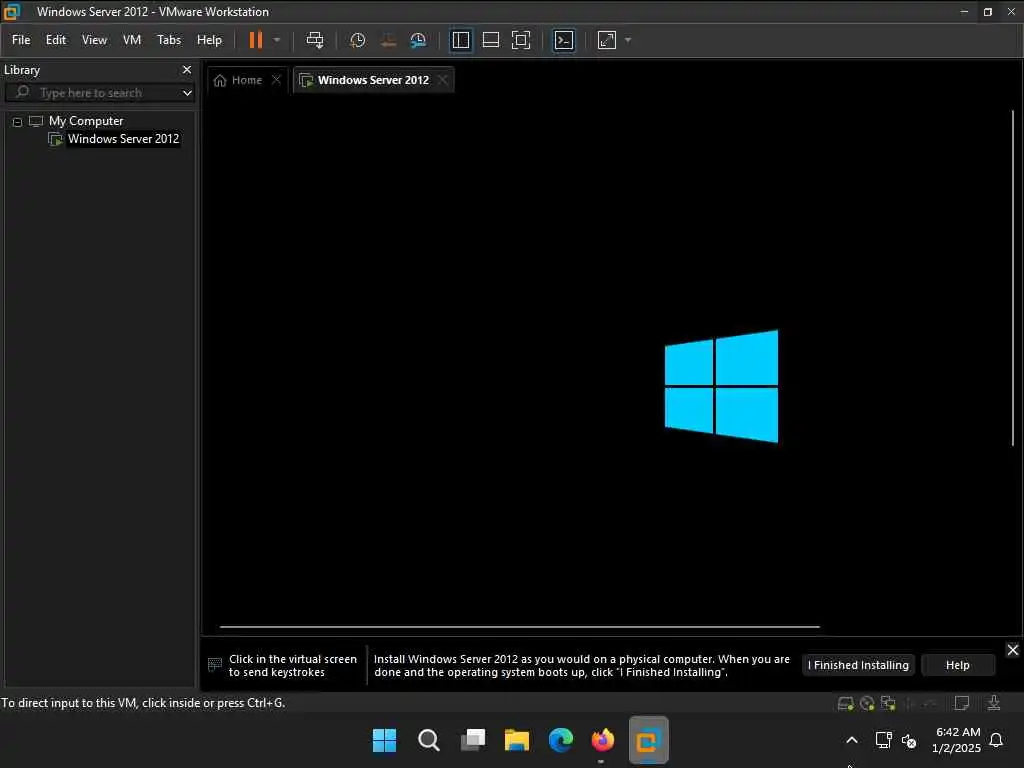Open the File menu
Image resolution: width=1024 pixels, height=768 pixels.
point(21,40)
